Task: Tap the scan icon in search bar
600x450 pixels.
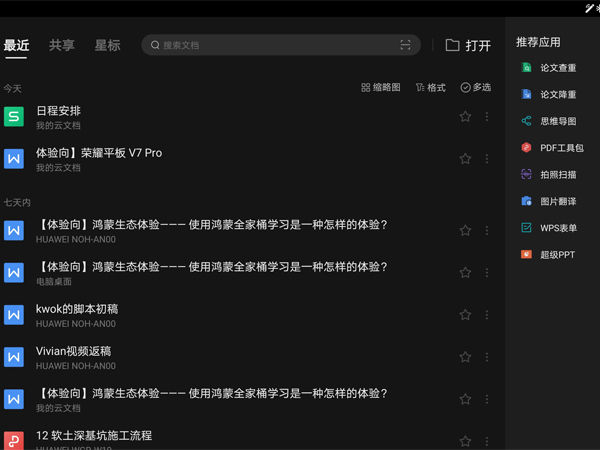Action: (406, 45)
